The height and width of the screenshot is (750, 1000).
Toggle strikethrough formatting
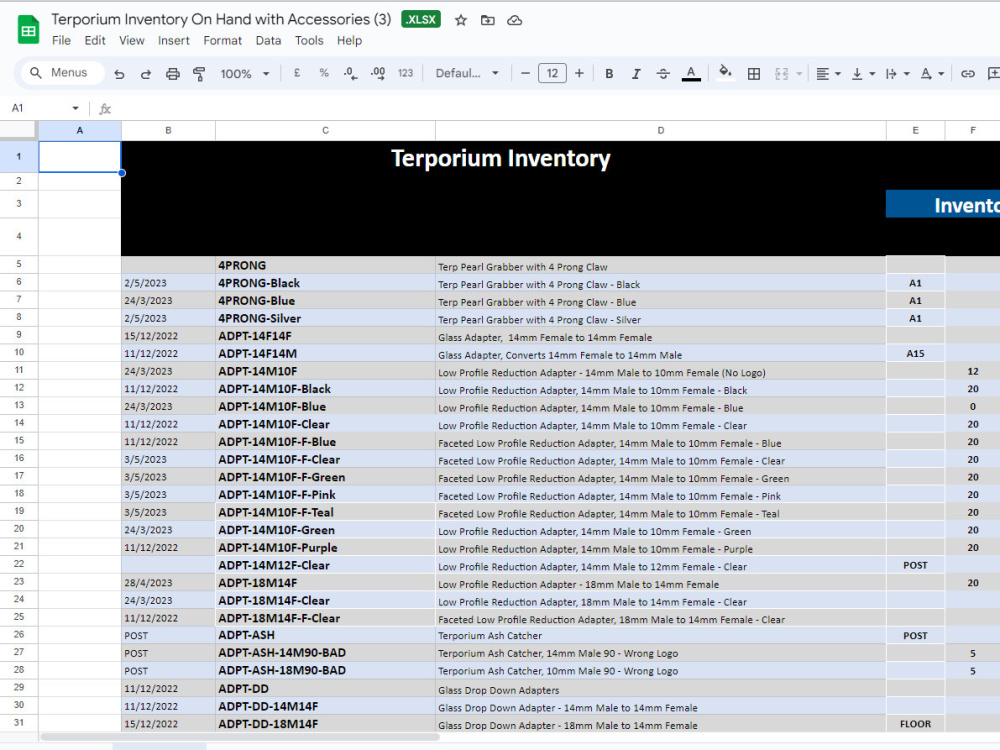[x=663, y=73]
